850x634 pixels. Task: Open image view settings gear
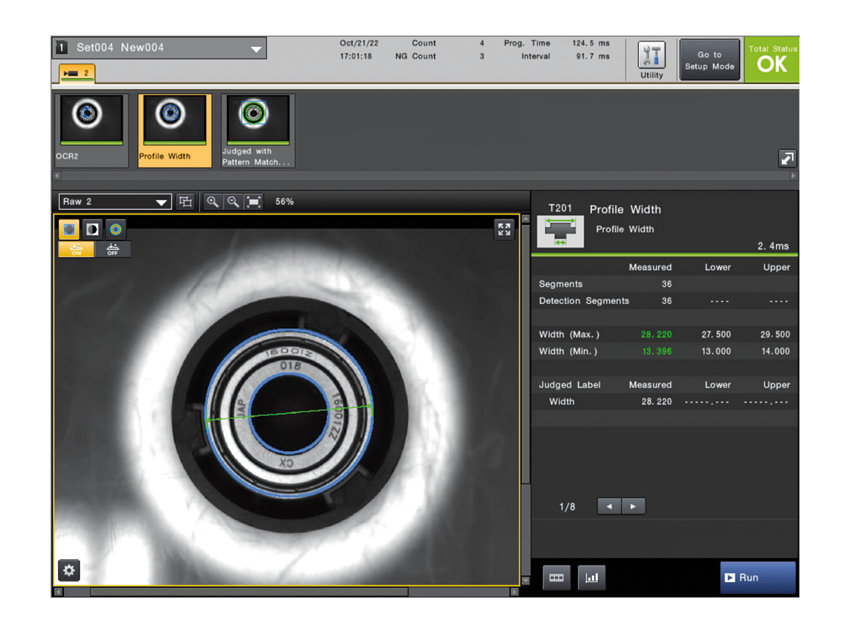(69, 570)
